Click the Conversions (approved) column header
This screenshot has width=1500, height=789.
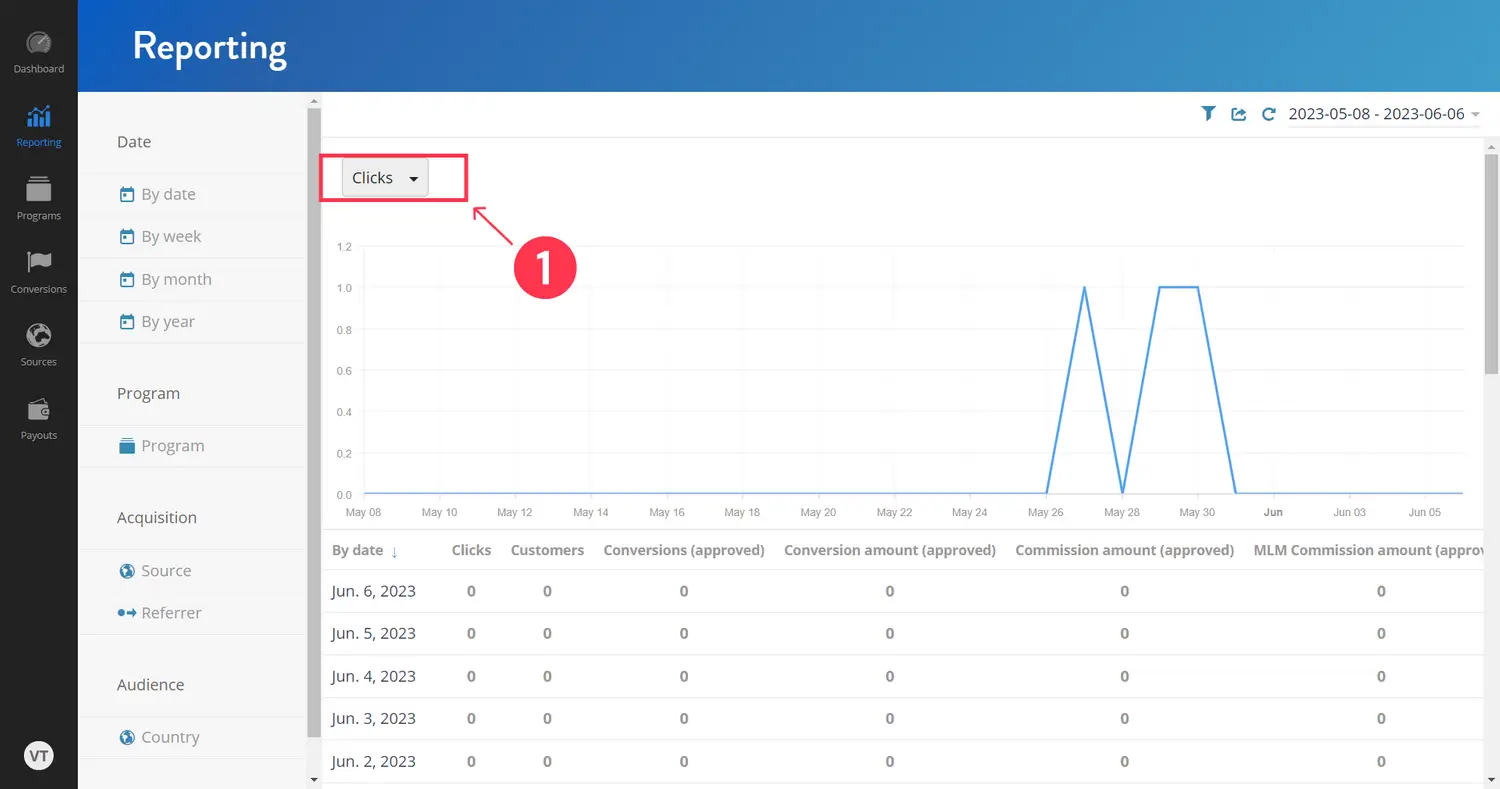(684, 550)
